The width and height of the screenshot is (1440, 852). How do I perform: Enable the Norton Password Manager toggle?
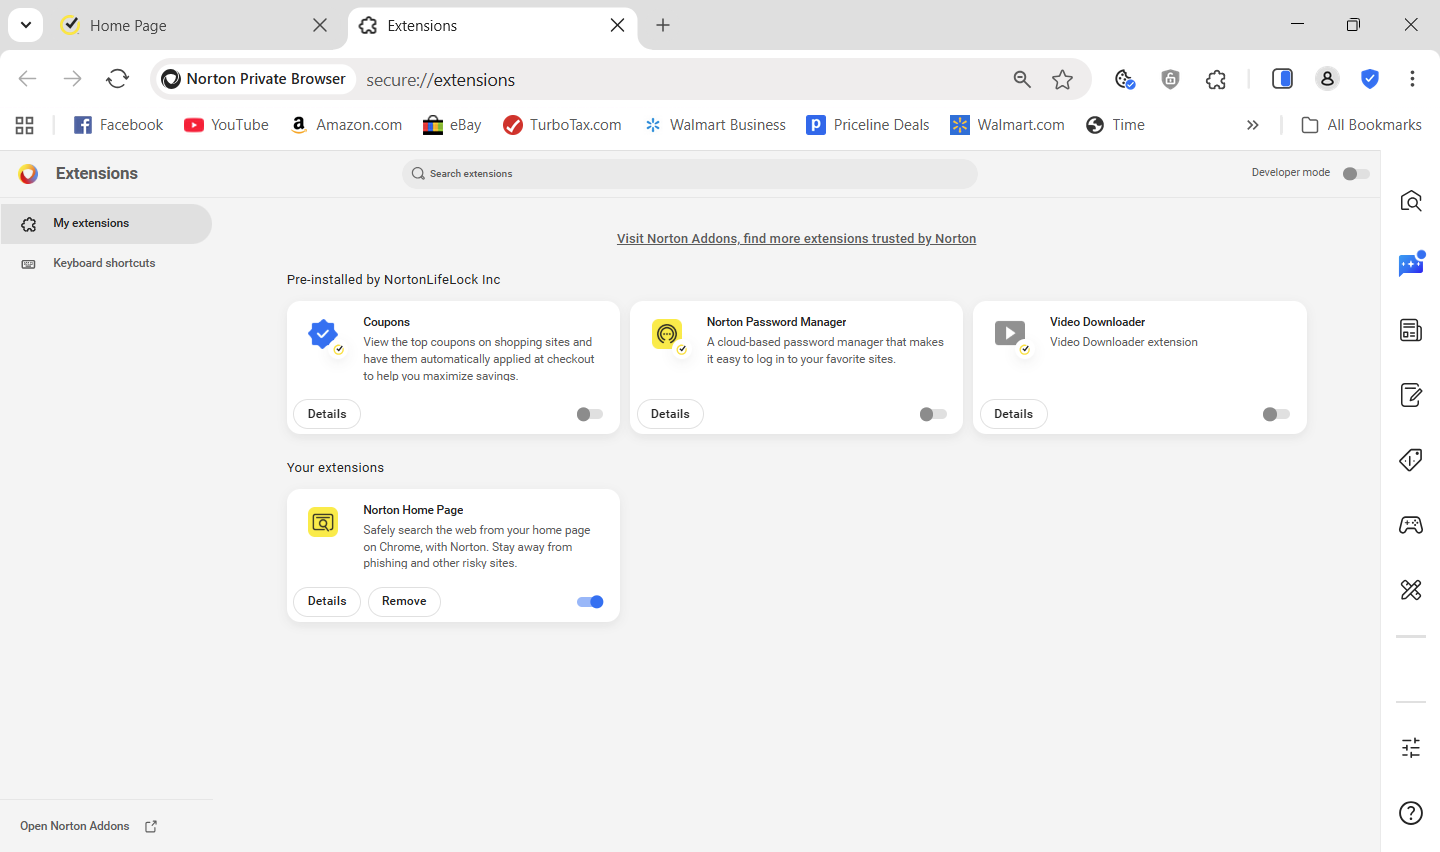[x=933, y=414]
